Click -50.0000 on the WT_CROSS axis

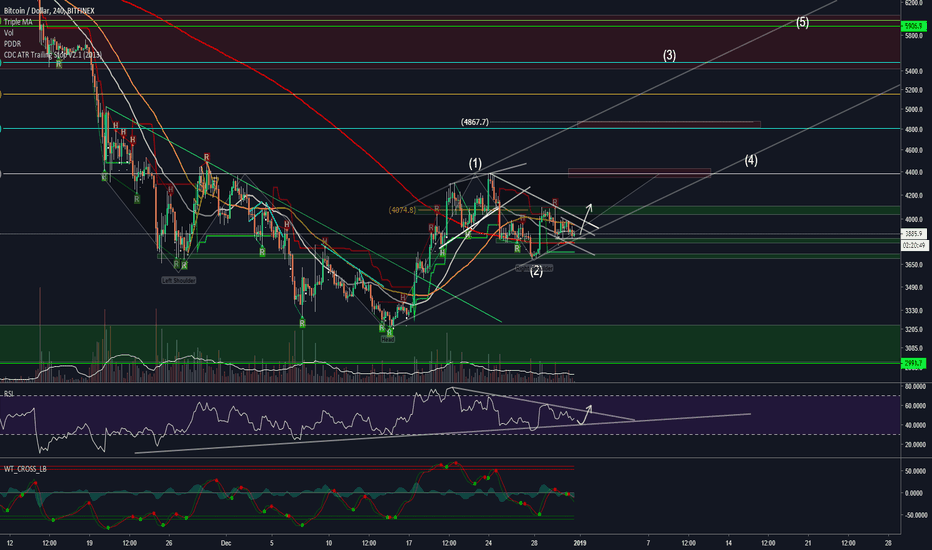pyautogui.click(x=915, y=515)
